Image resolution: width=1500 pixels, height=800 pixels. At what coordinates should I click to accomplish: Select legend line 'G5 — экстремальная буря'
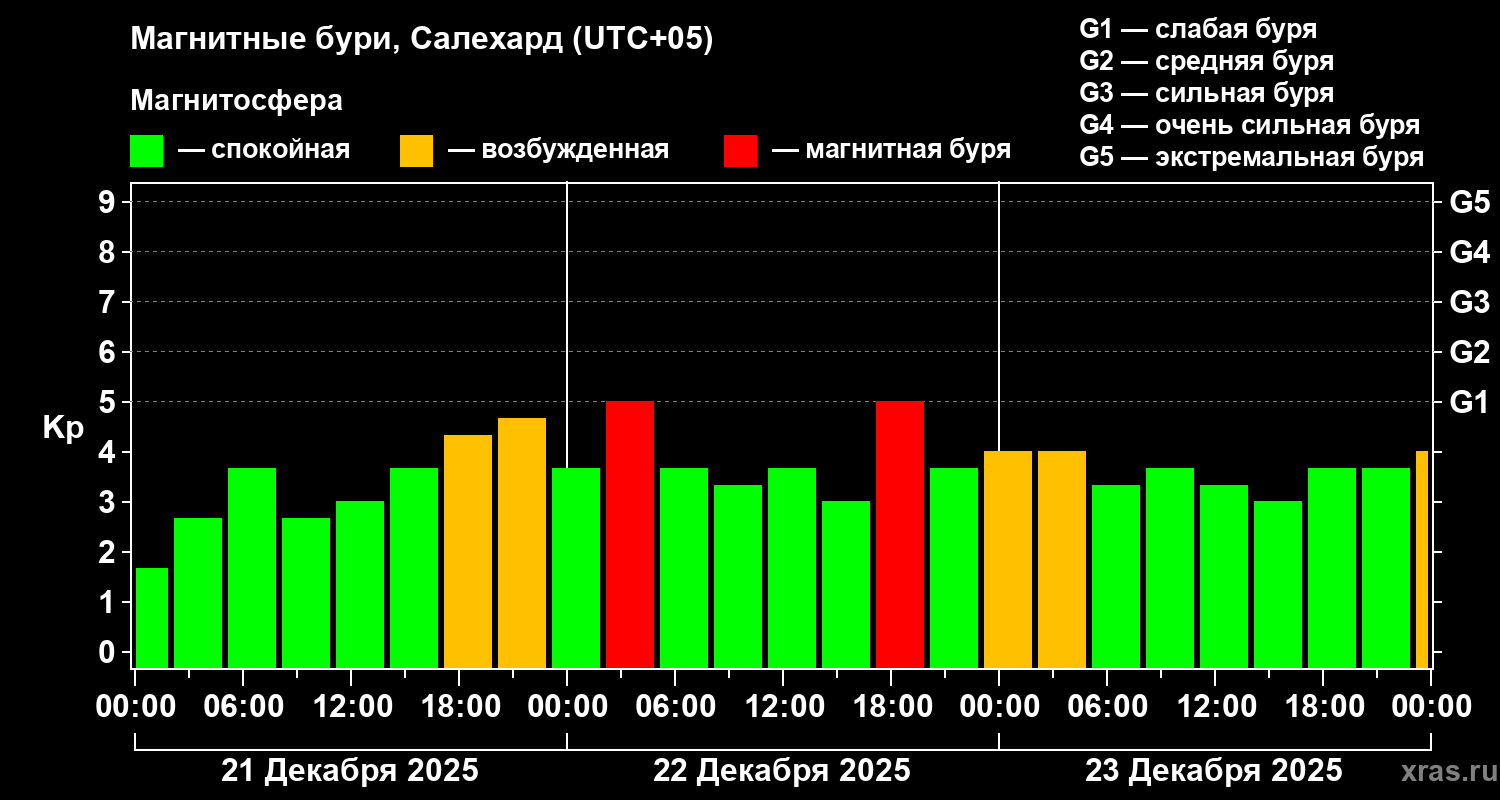pos(1252,157)
